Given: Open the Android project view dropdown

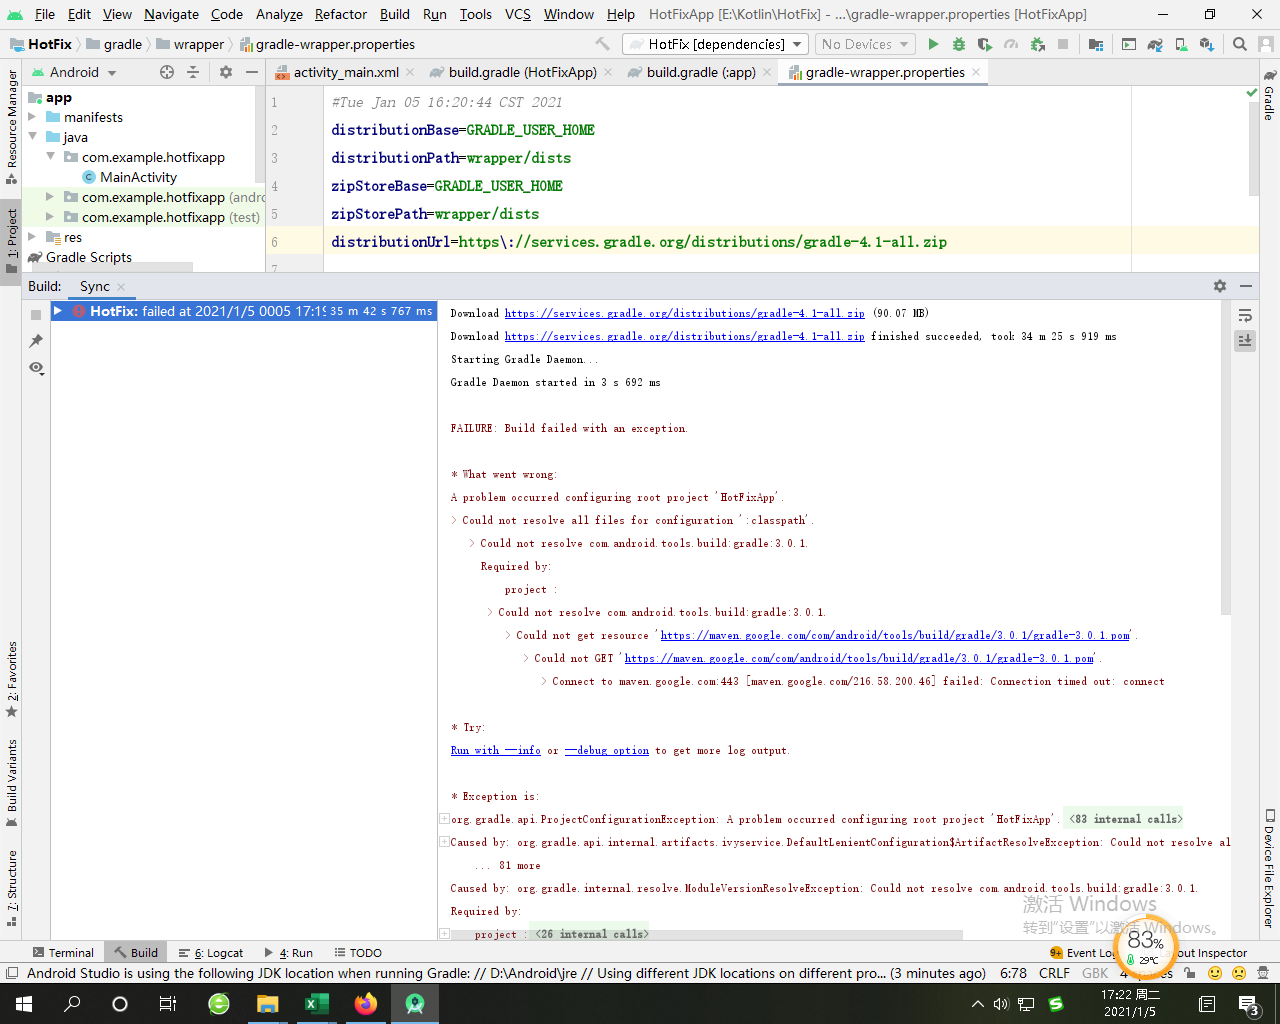Looking at the screenshot, I should point(74,72).
